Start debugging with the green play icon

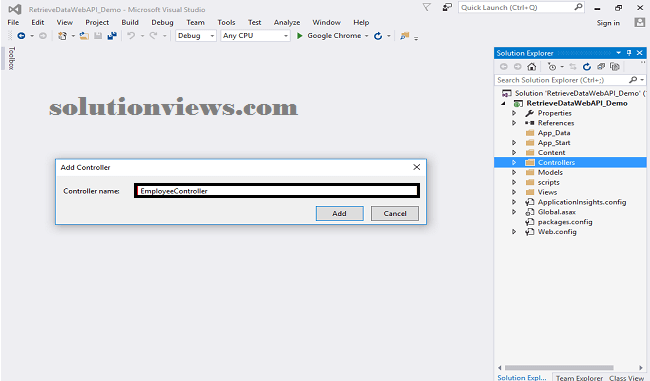(300, 36)
